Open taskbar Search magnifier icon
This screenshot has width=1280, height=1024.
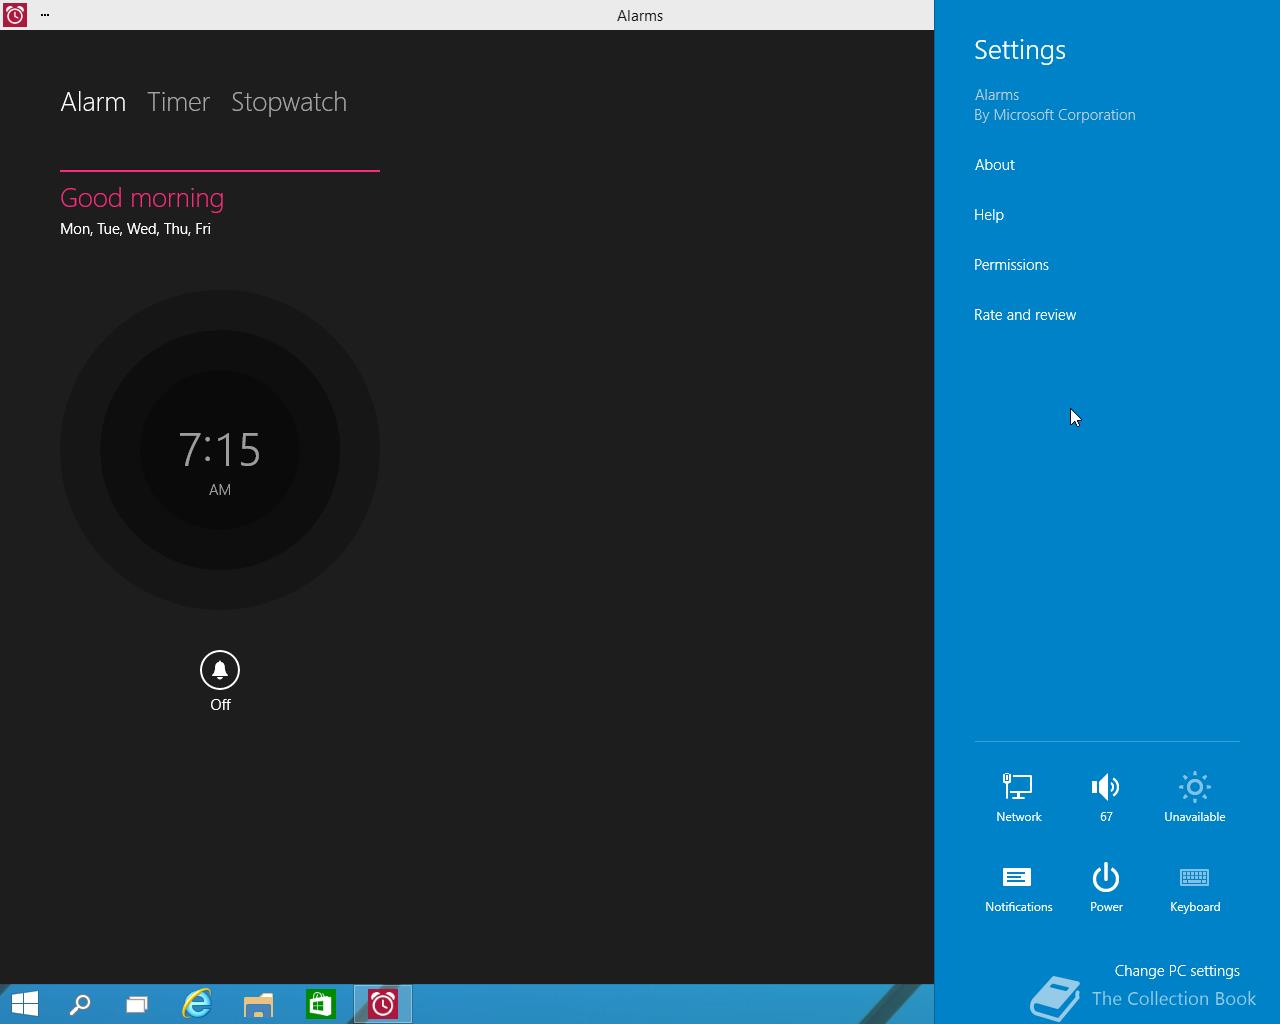[x=80, y=1004]
